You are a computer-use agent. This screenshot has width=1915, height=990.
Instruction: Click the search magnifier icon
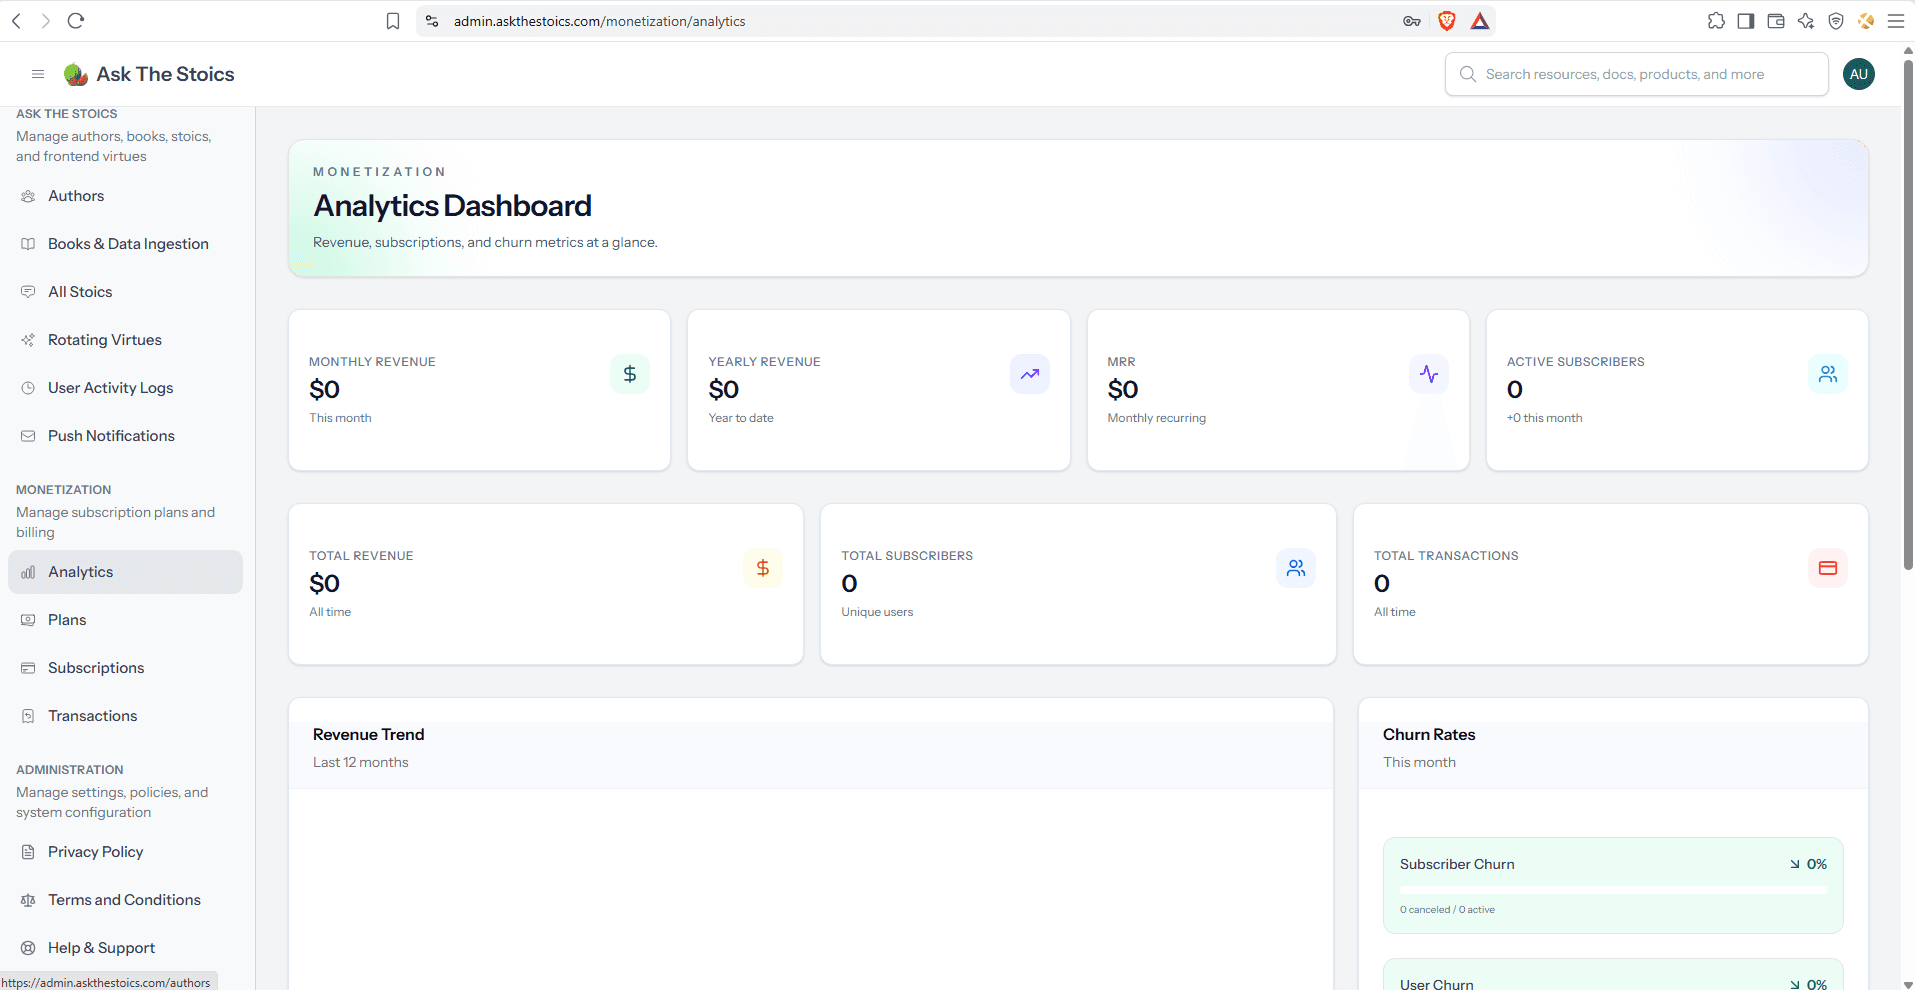click(1467, 74)
